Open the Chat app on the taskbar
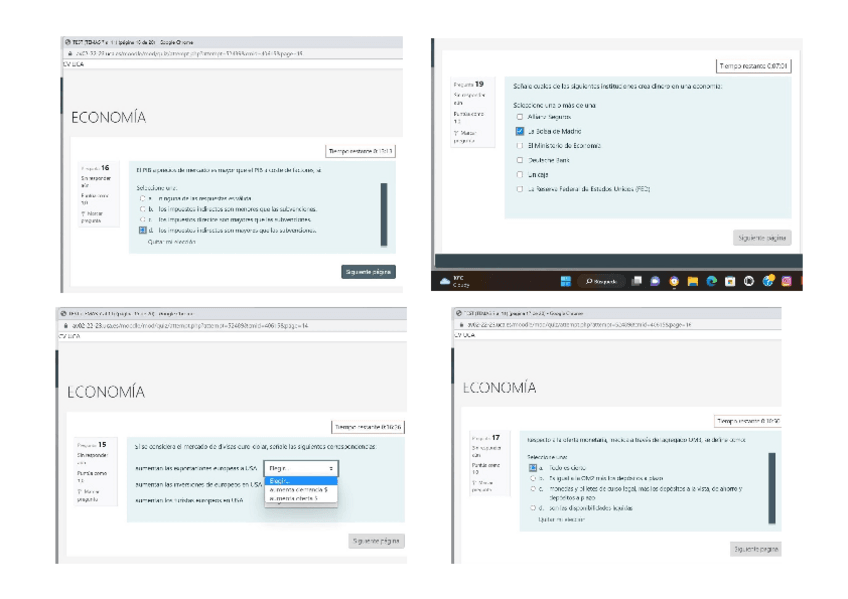 point(655,281)
